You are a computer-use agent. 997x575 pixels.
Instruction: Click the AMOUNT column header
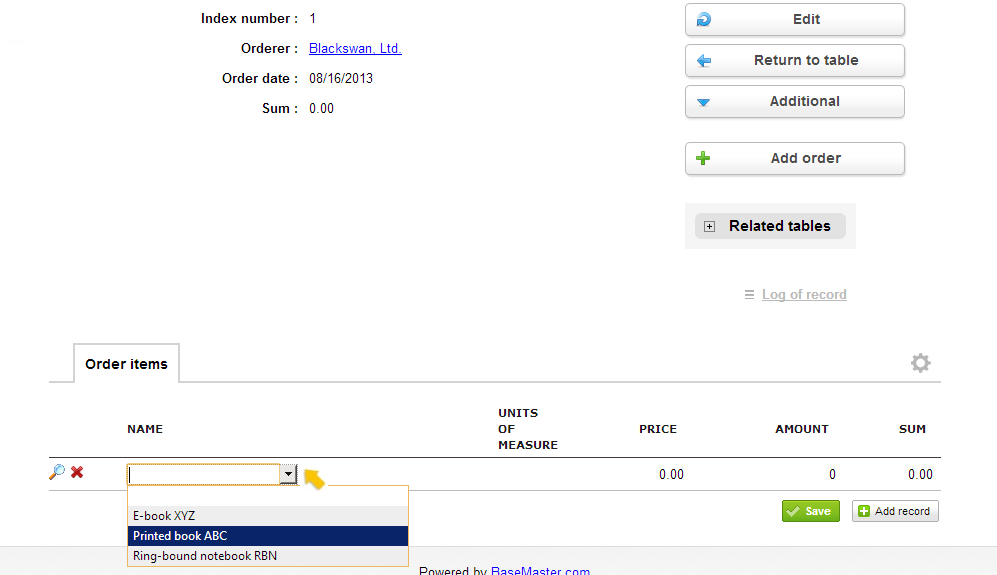click(801, 429)
